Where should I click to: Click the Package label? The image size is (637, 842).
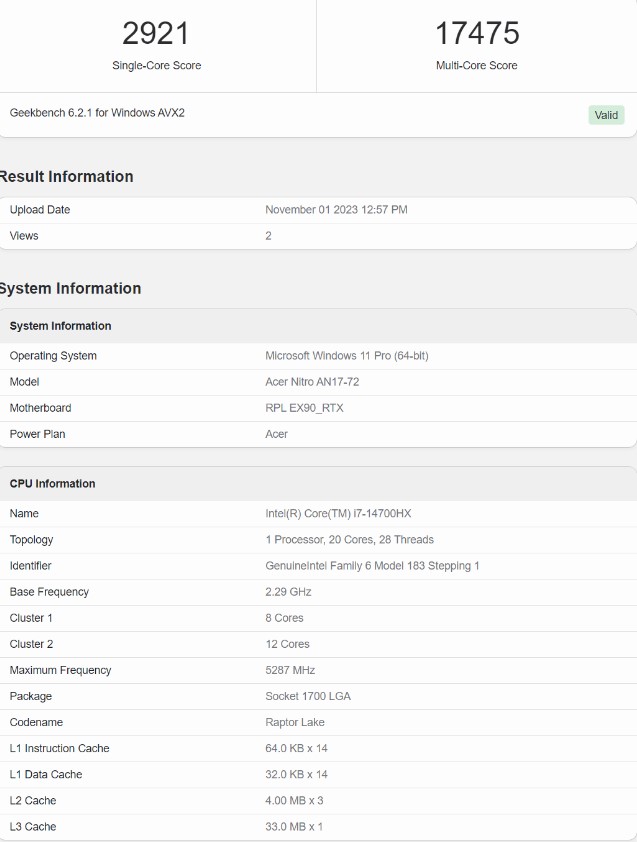(31, 696)
